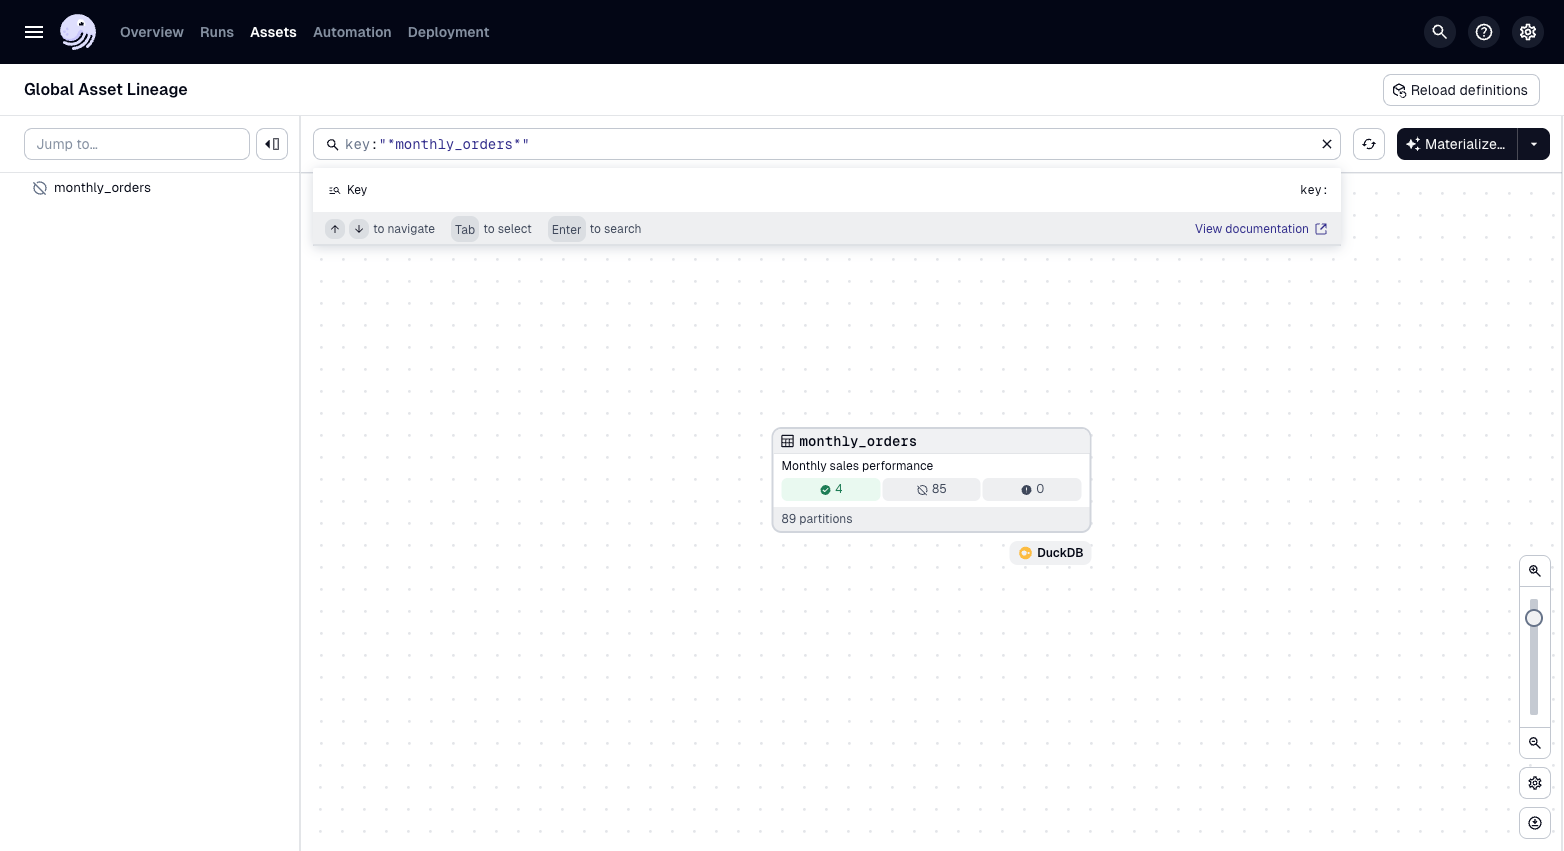This screenshot has width=1564, height=851.
Task: Select the Key filter suggestion
Action: click(x=357, y=190)
